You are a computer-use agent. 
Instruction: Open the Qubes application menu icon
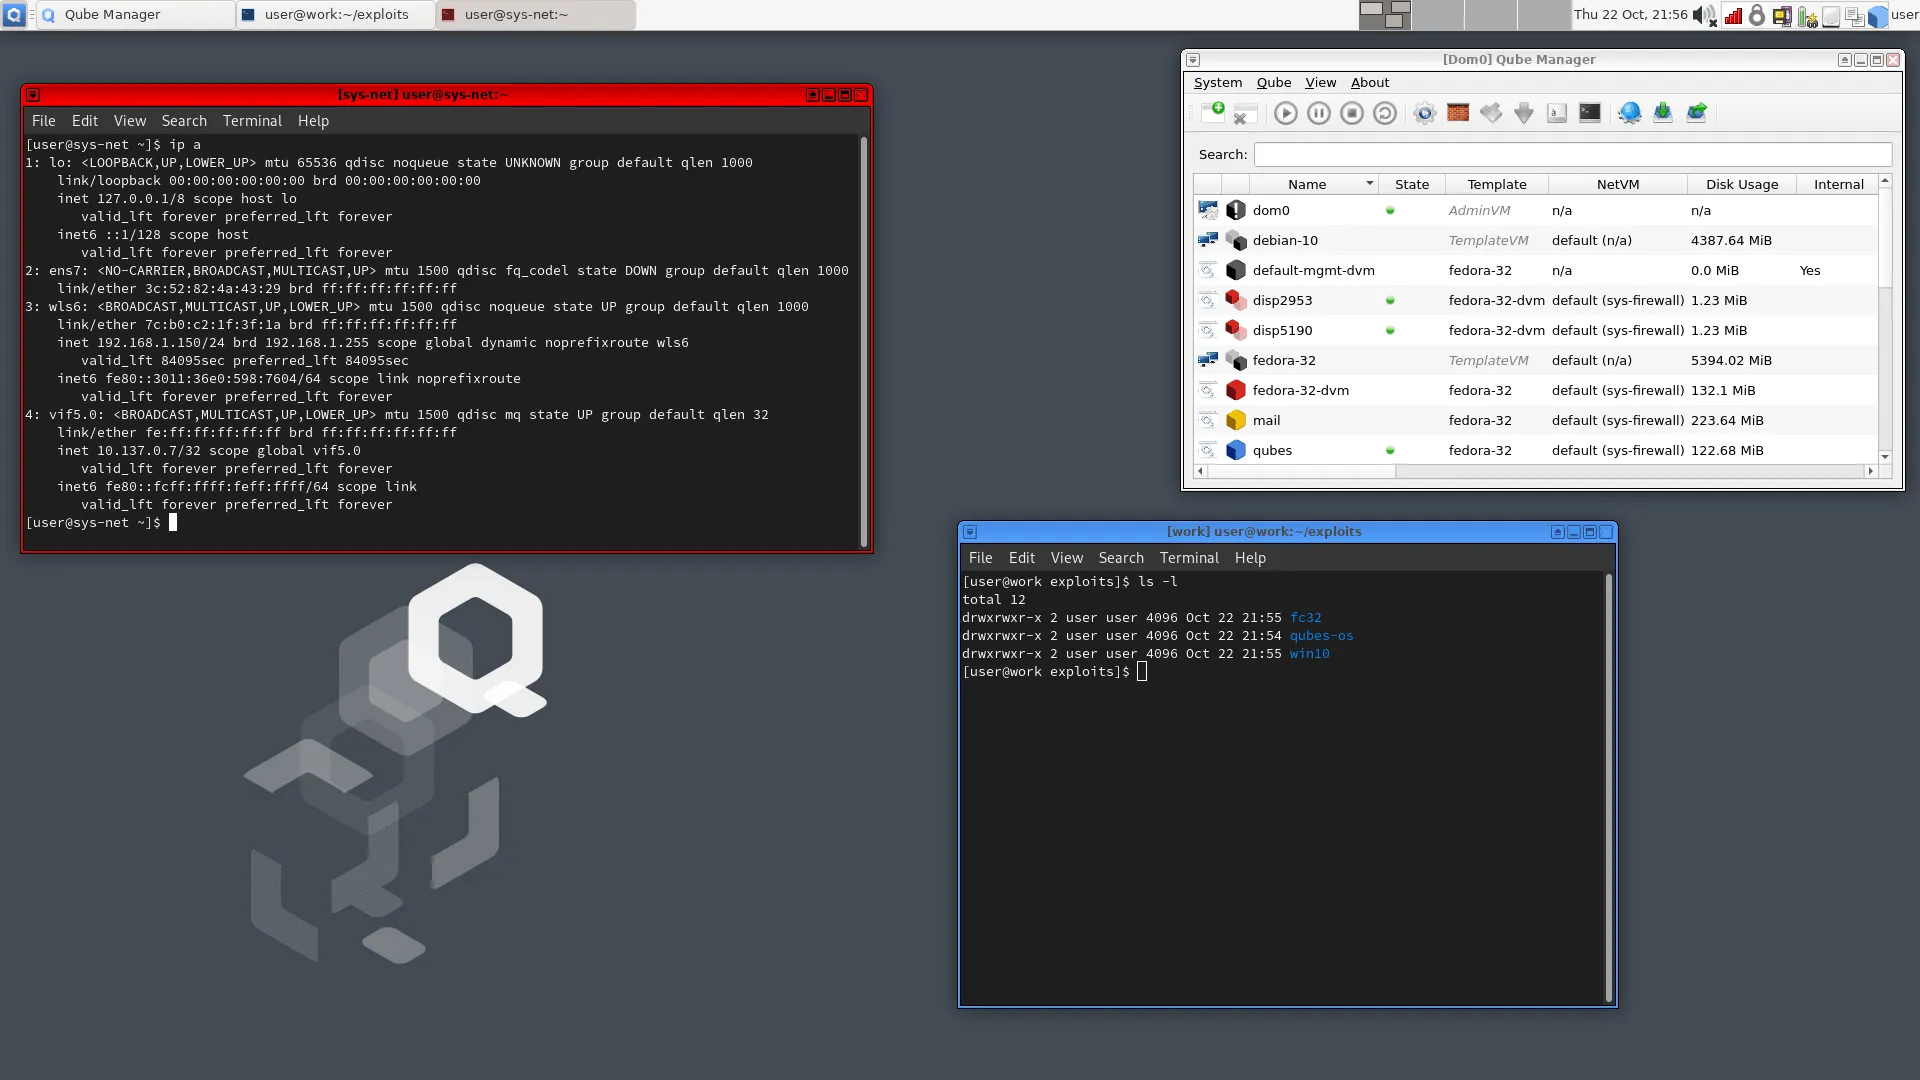click(14, 15)
